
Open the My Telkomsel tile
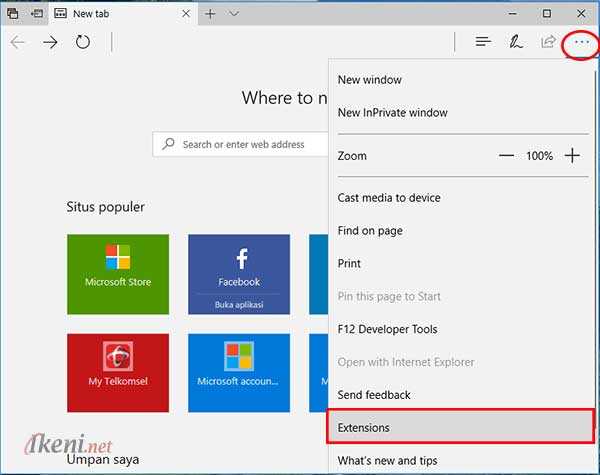(118, 373)
